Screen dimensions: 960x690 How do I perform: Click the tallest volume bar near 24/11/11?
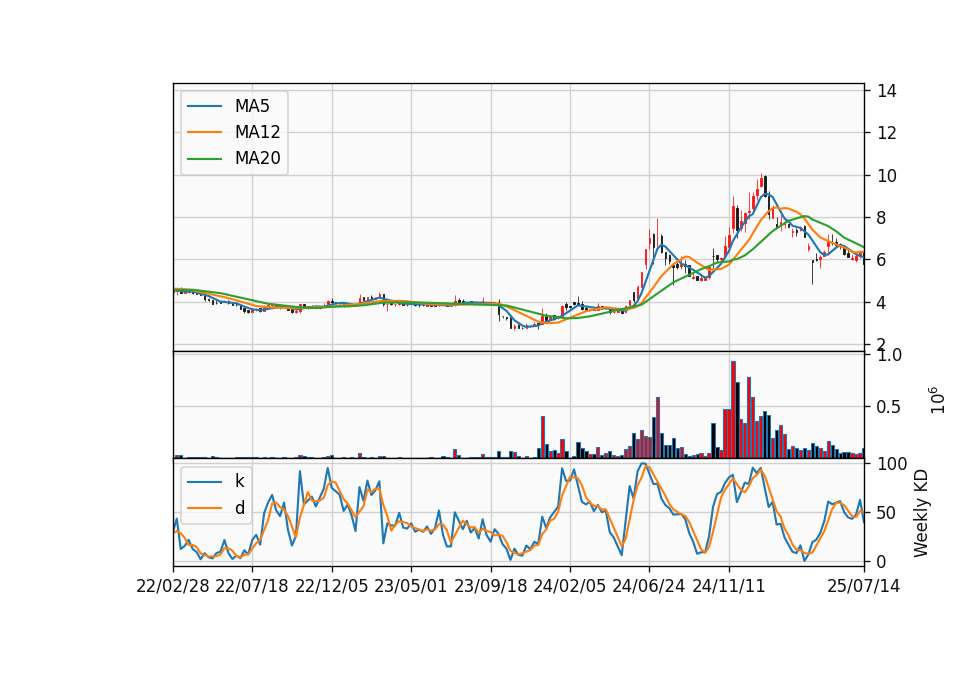pos(733,410)
